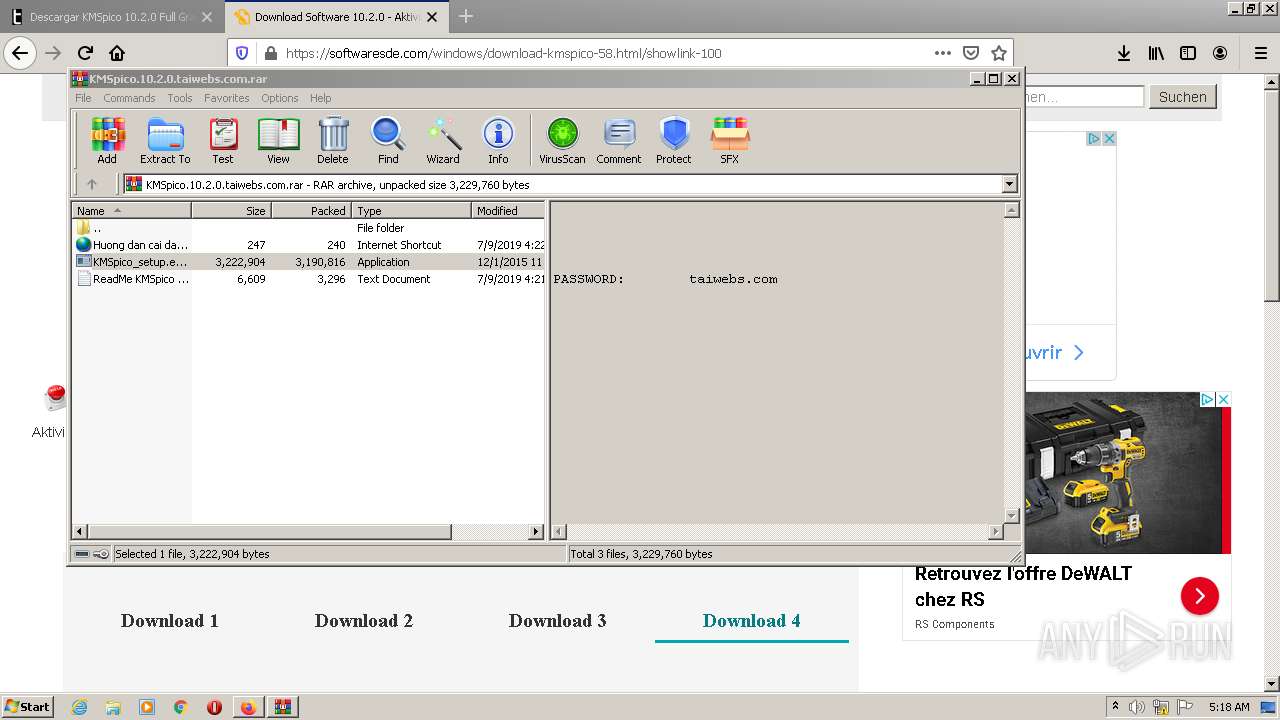1280x720 pixels.
Task: Go back in Firefox history
Action: point(20,53)
